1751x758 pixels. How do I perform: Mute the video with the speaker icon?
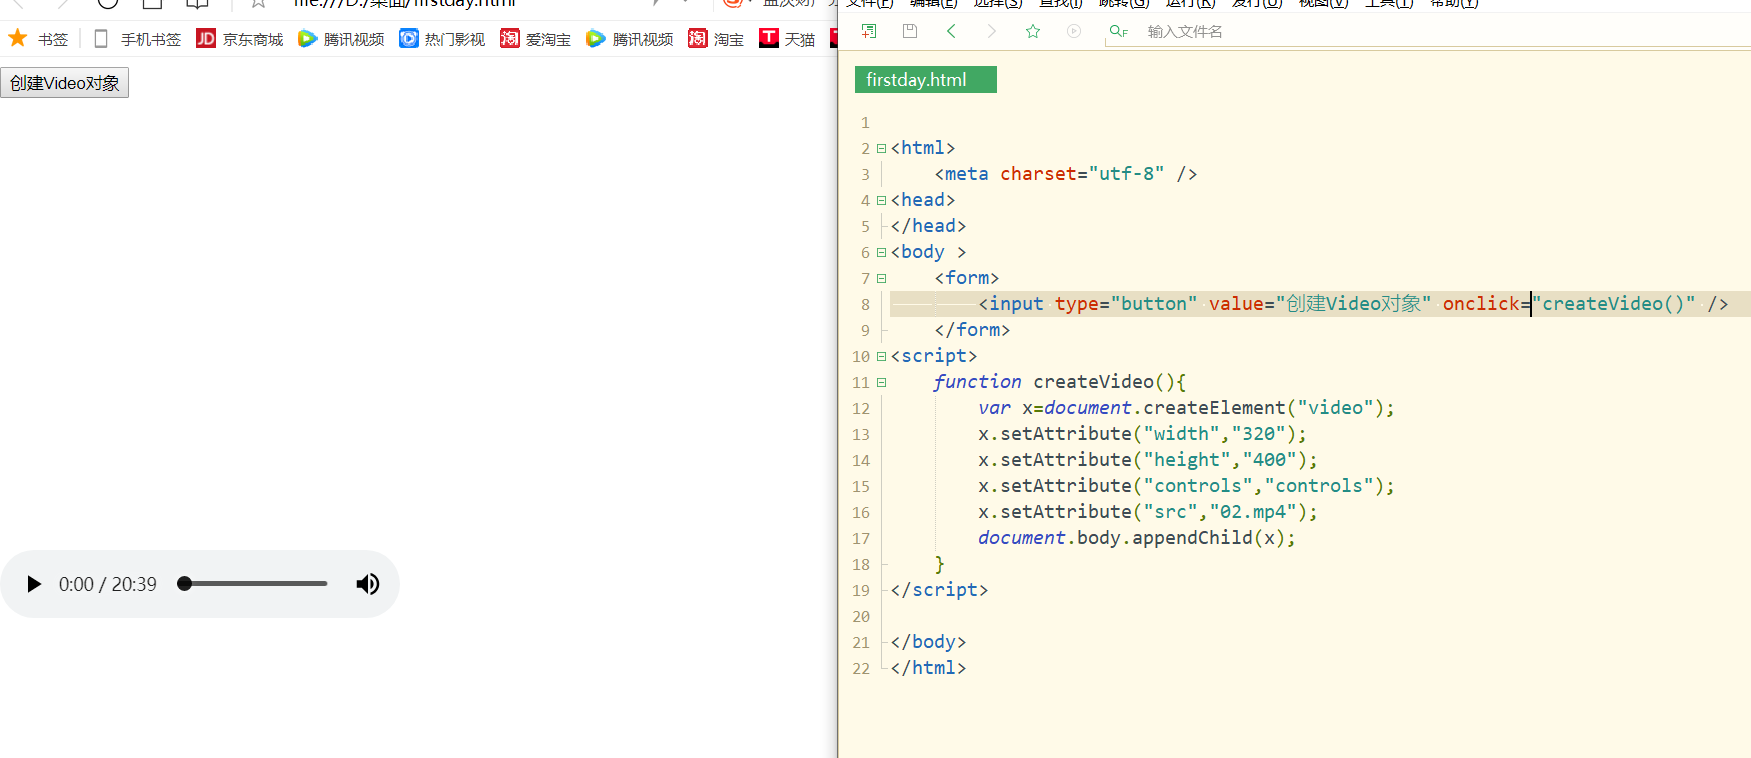tap(367, 584)
